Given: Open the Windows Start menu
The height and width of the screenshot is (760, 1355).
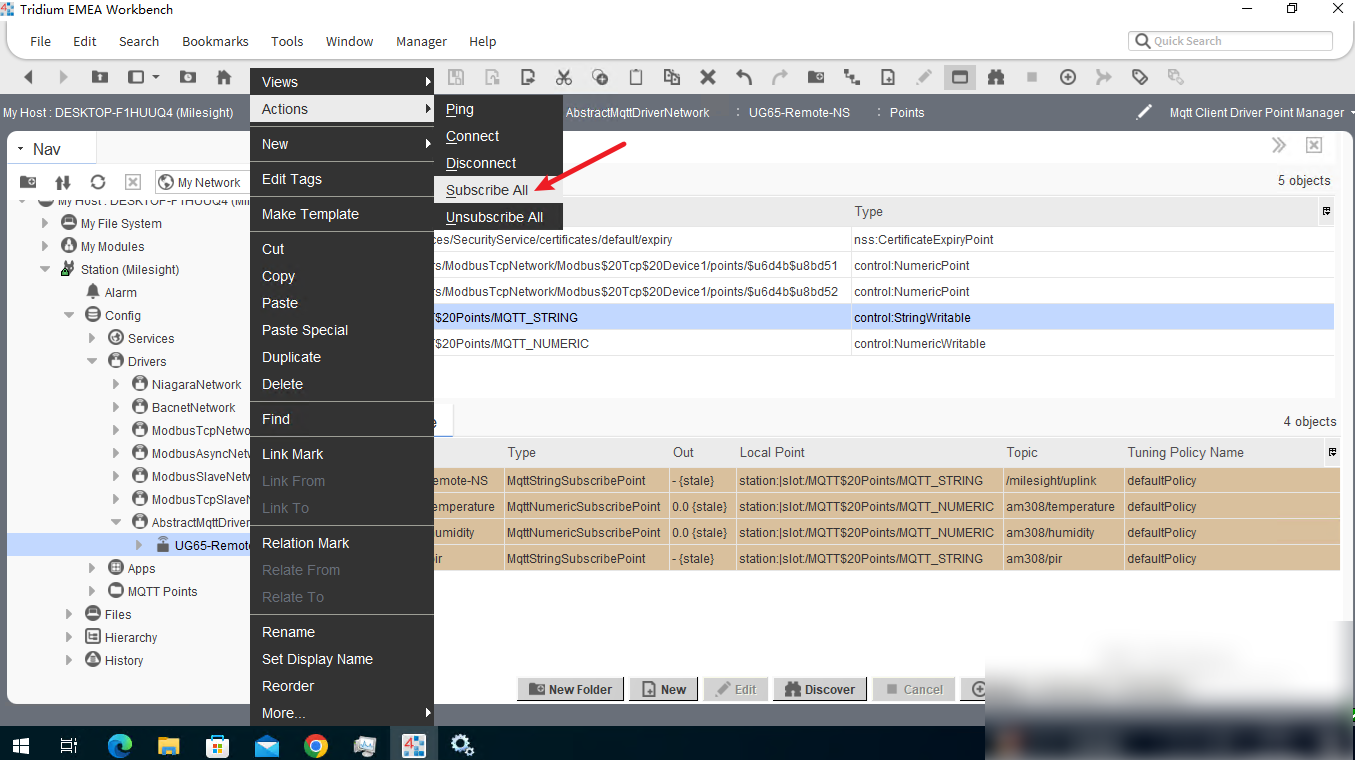Looking at the screenshot, I should (20, 745).
